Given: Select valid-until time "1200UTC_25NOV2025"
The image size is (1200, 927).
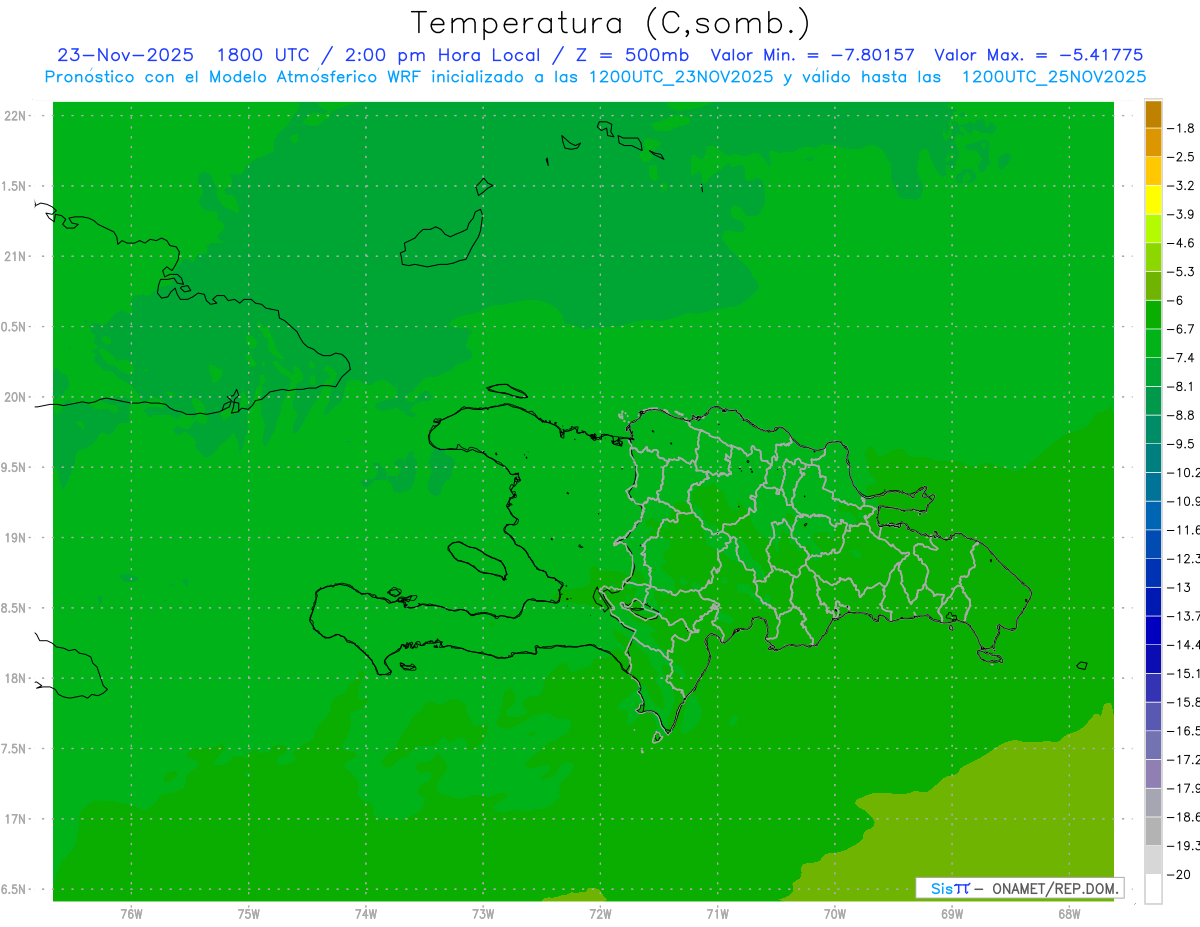Looking at the screenshot, I should coord(1053,77).
